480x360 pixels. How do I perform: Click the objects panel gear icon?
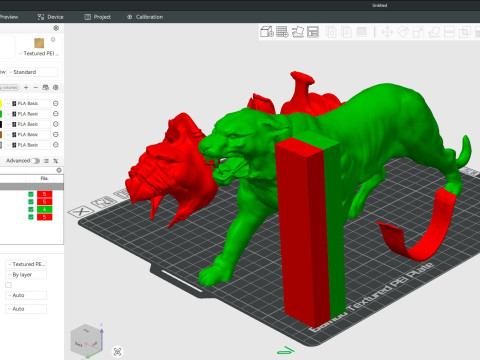tap(59, 170)
